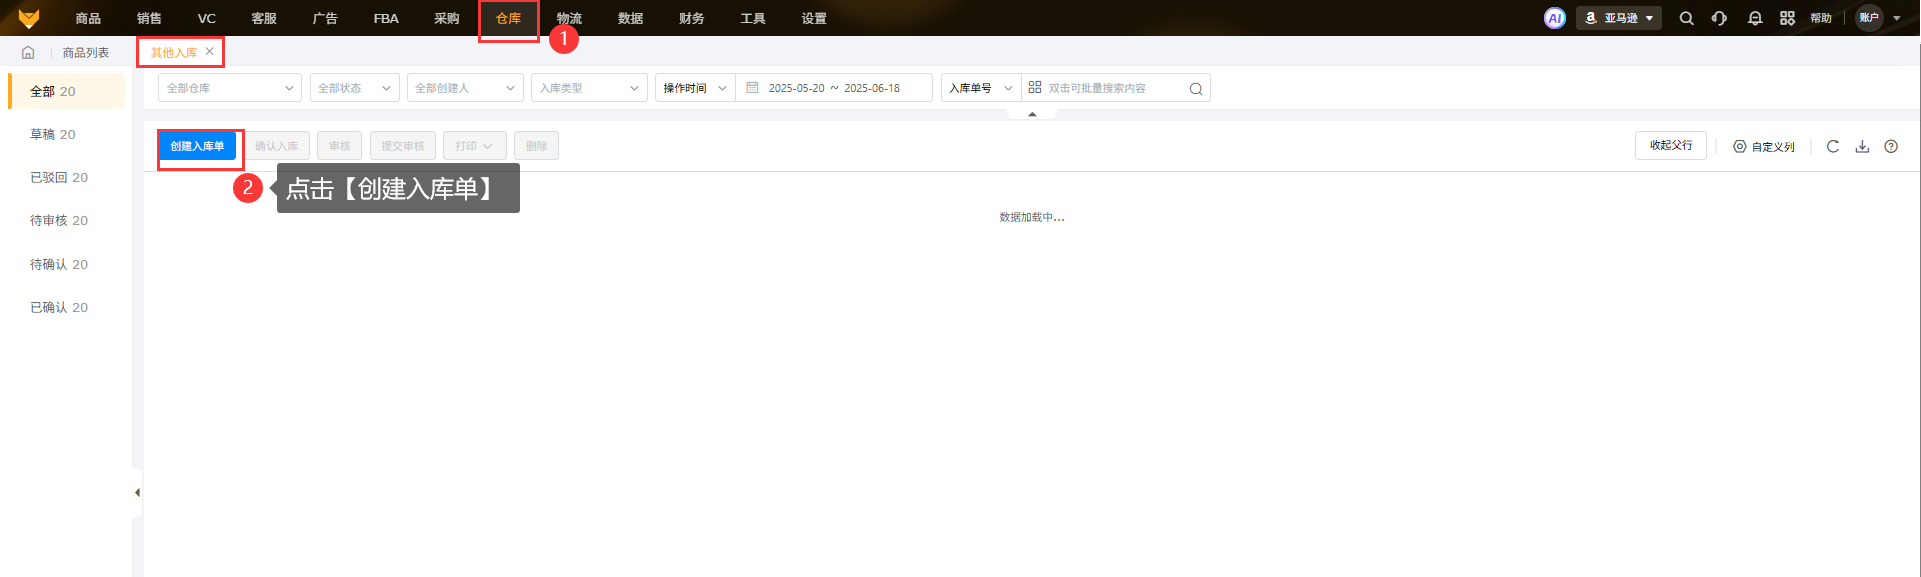
Task: Open the AI assistant icon
Action: point(1555,18)
